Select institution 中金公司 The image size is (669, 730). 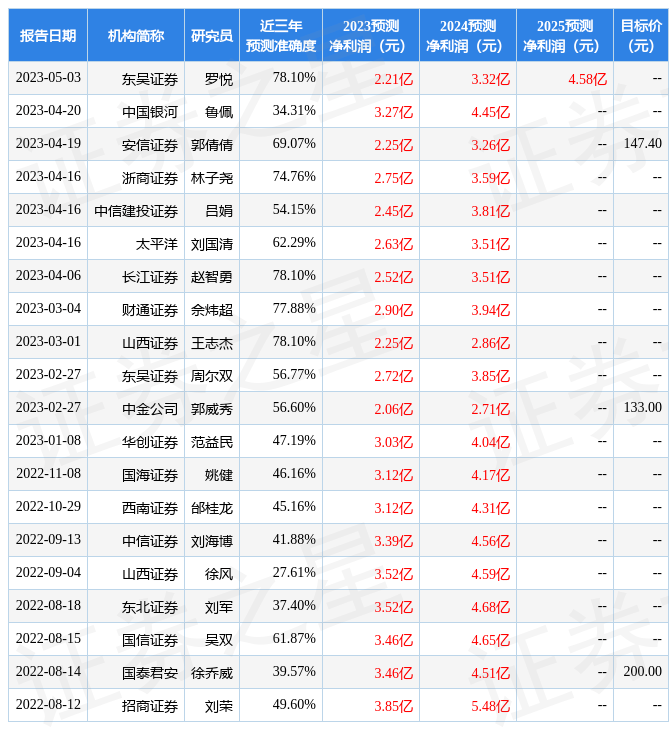click(150, 410)
